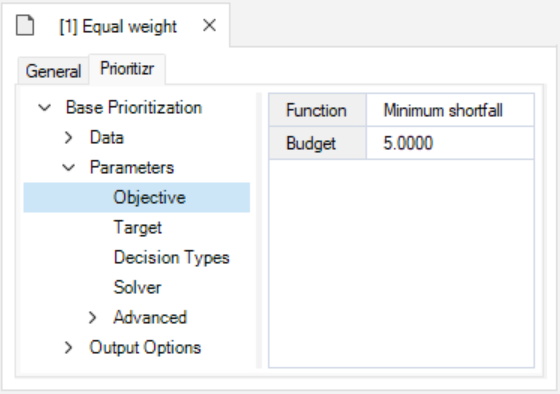Click the Budget row label cell

point(318,143)
